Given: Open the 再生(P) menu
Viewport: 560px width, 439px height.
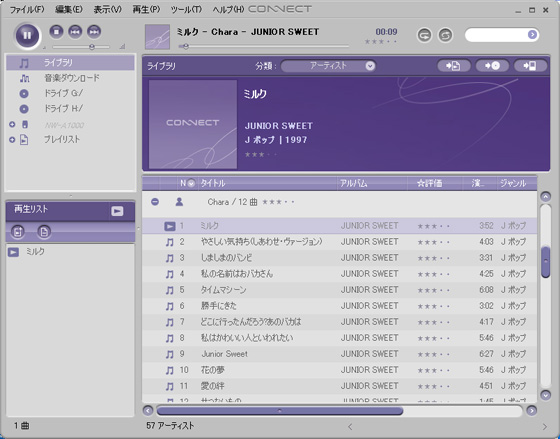Looking at the screenshot, I should (x=146, y=10).
